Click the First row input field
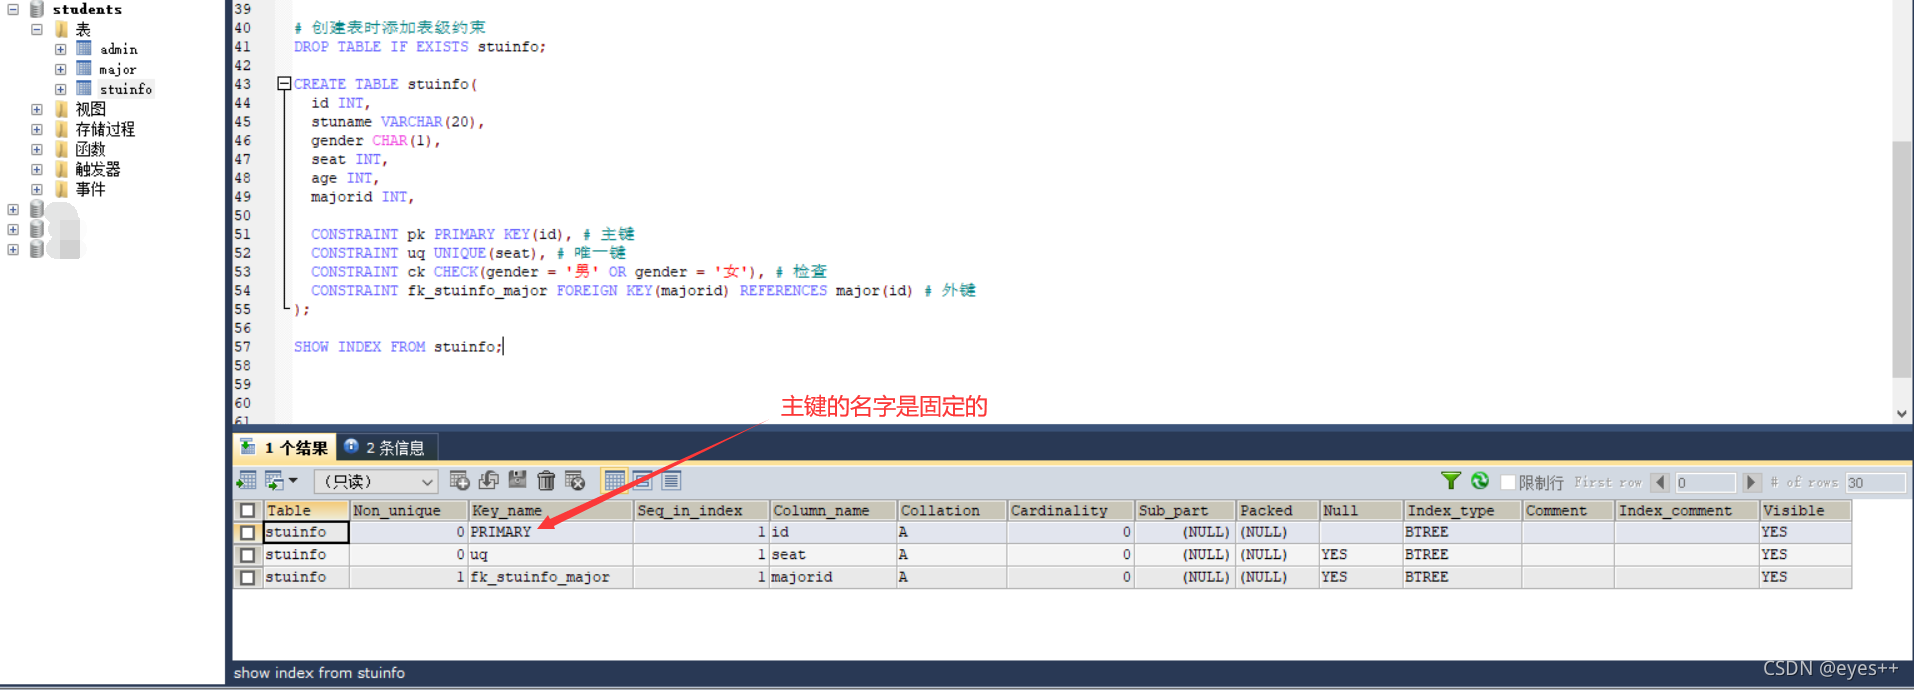This screenshot has height=690, width=1914. (x=1705, y=482)
